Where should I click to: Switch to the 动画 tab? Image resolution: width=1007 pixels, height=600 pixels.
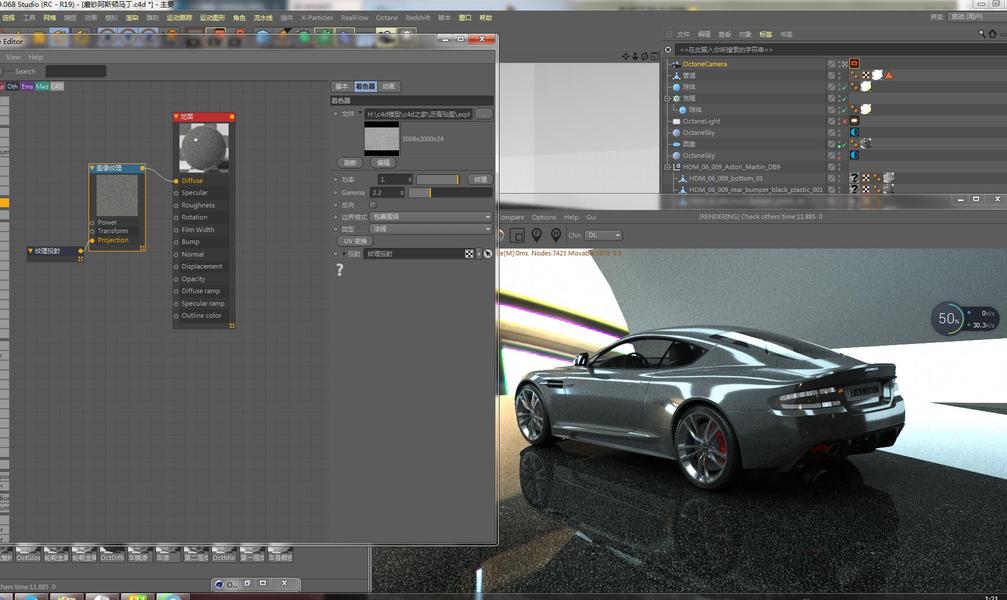coord(389,86)
